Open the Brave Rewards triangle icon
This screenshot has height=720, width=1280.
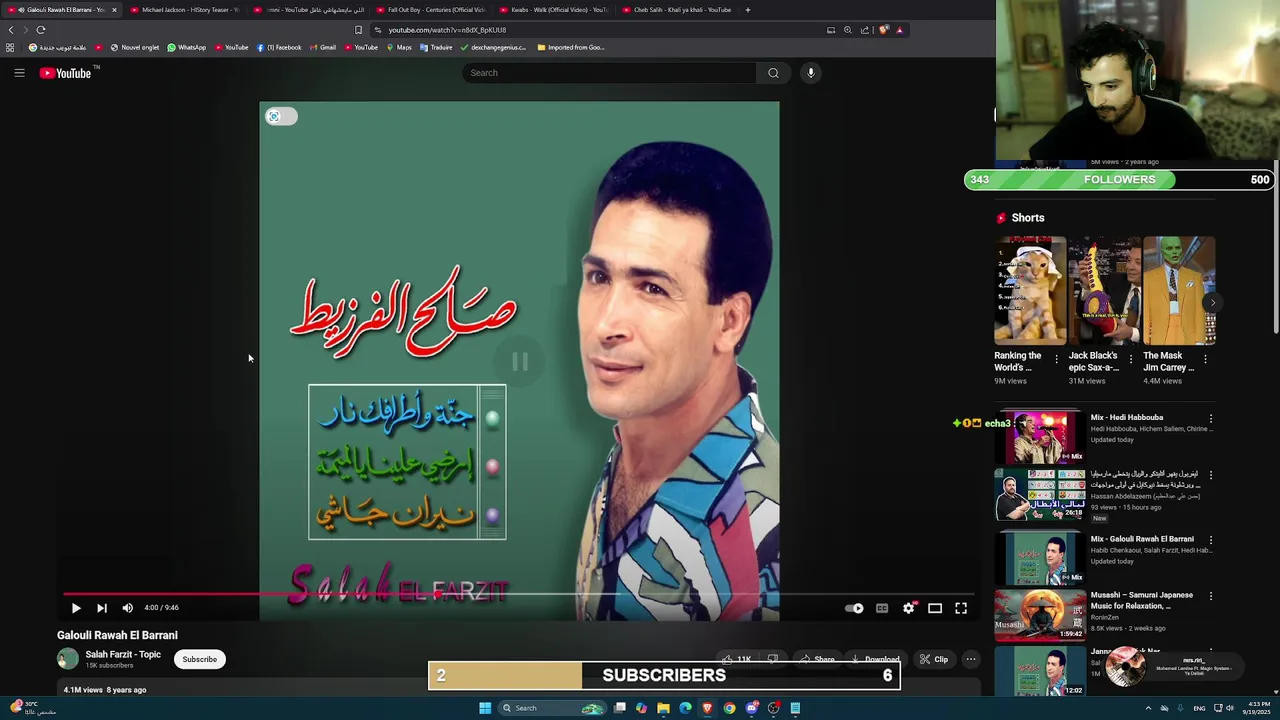899,30
